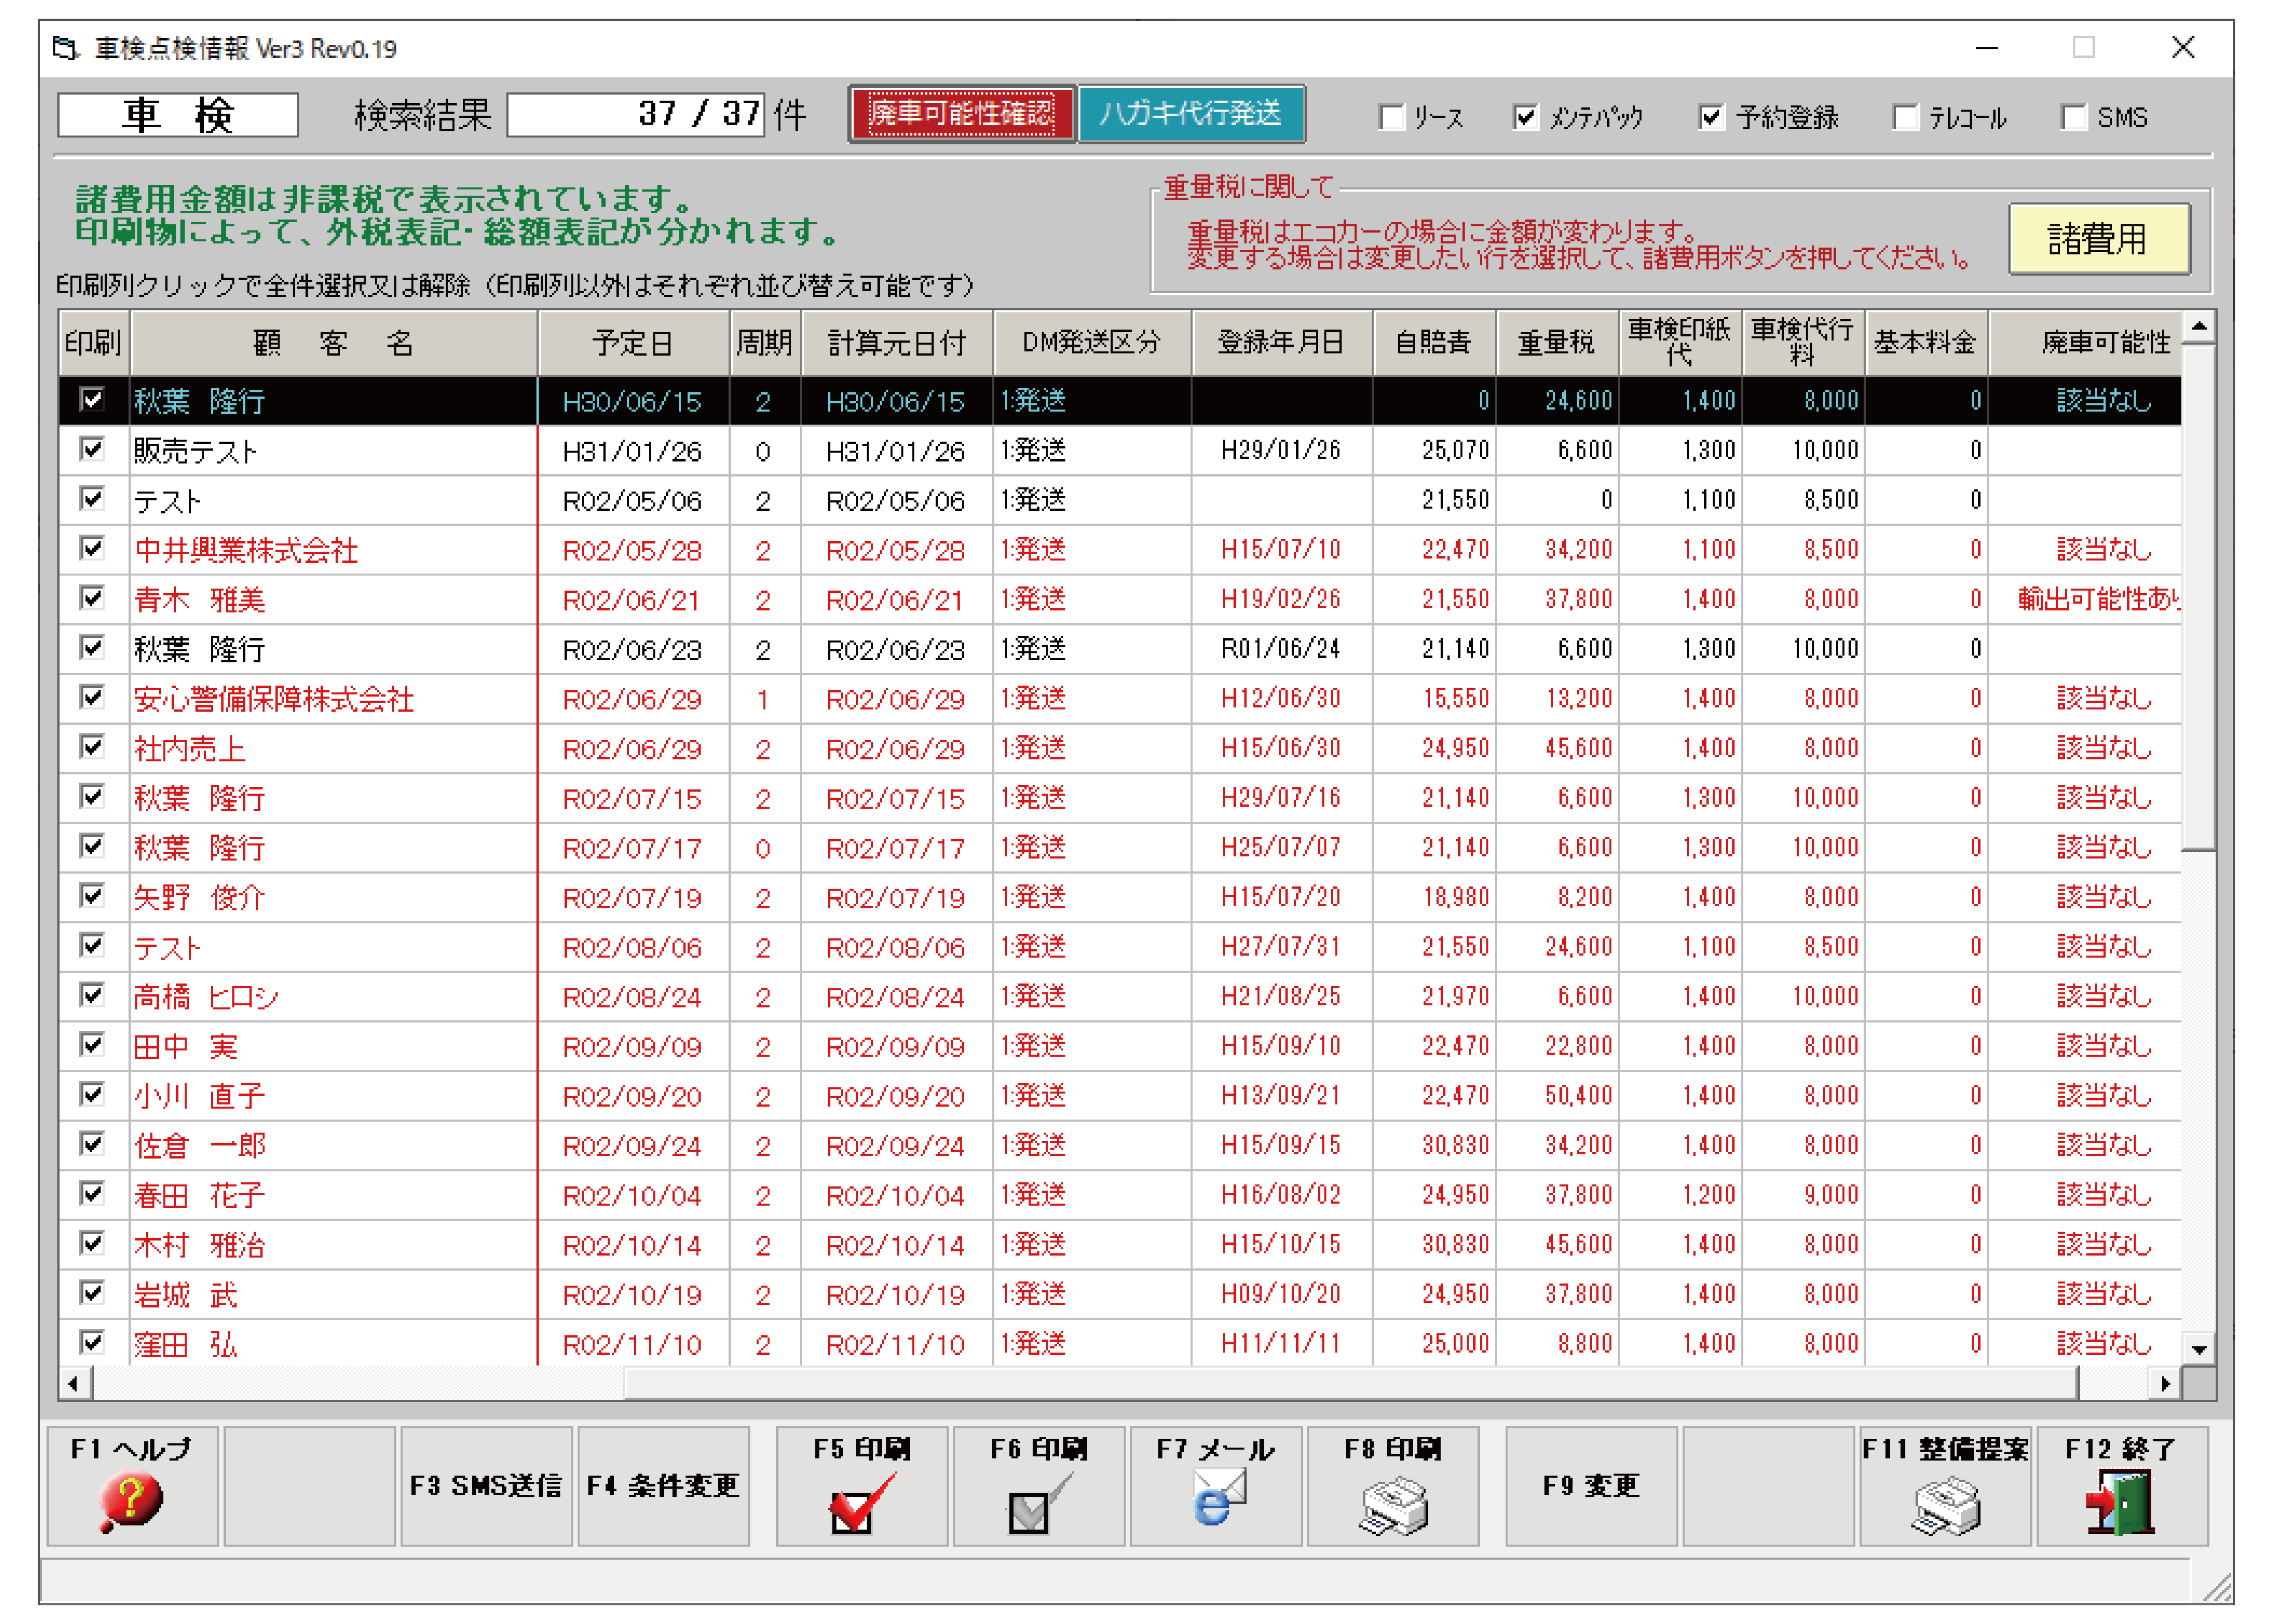Sort by 自賠責 column header
2273x1624 pixels.
(1433, 343)
